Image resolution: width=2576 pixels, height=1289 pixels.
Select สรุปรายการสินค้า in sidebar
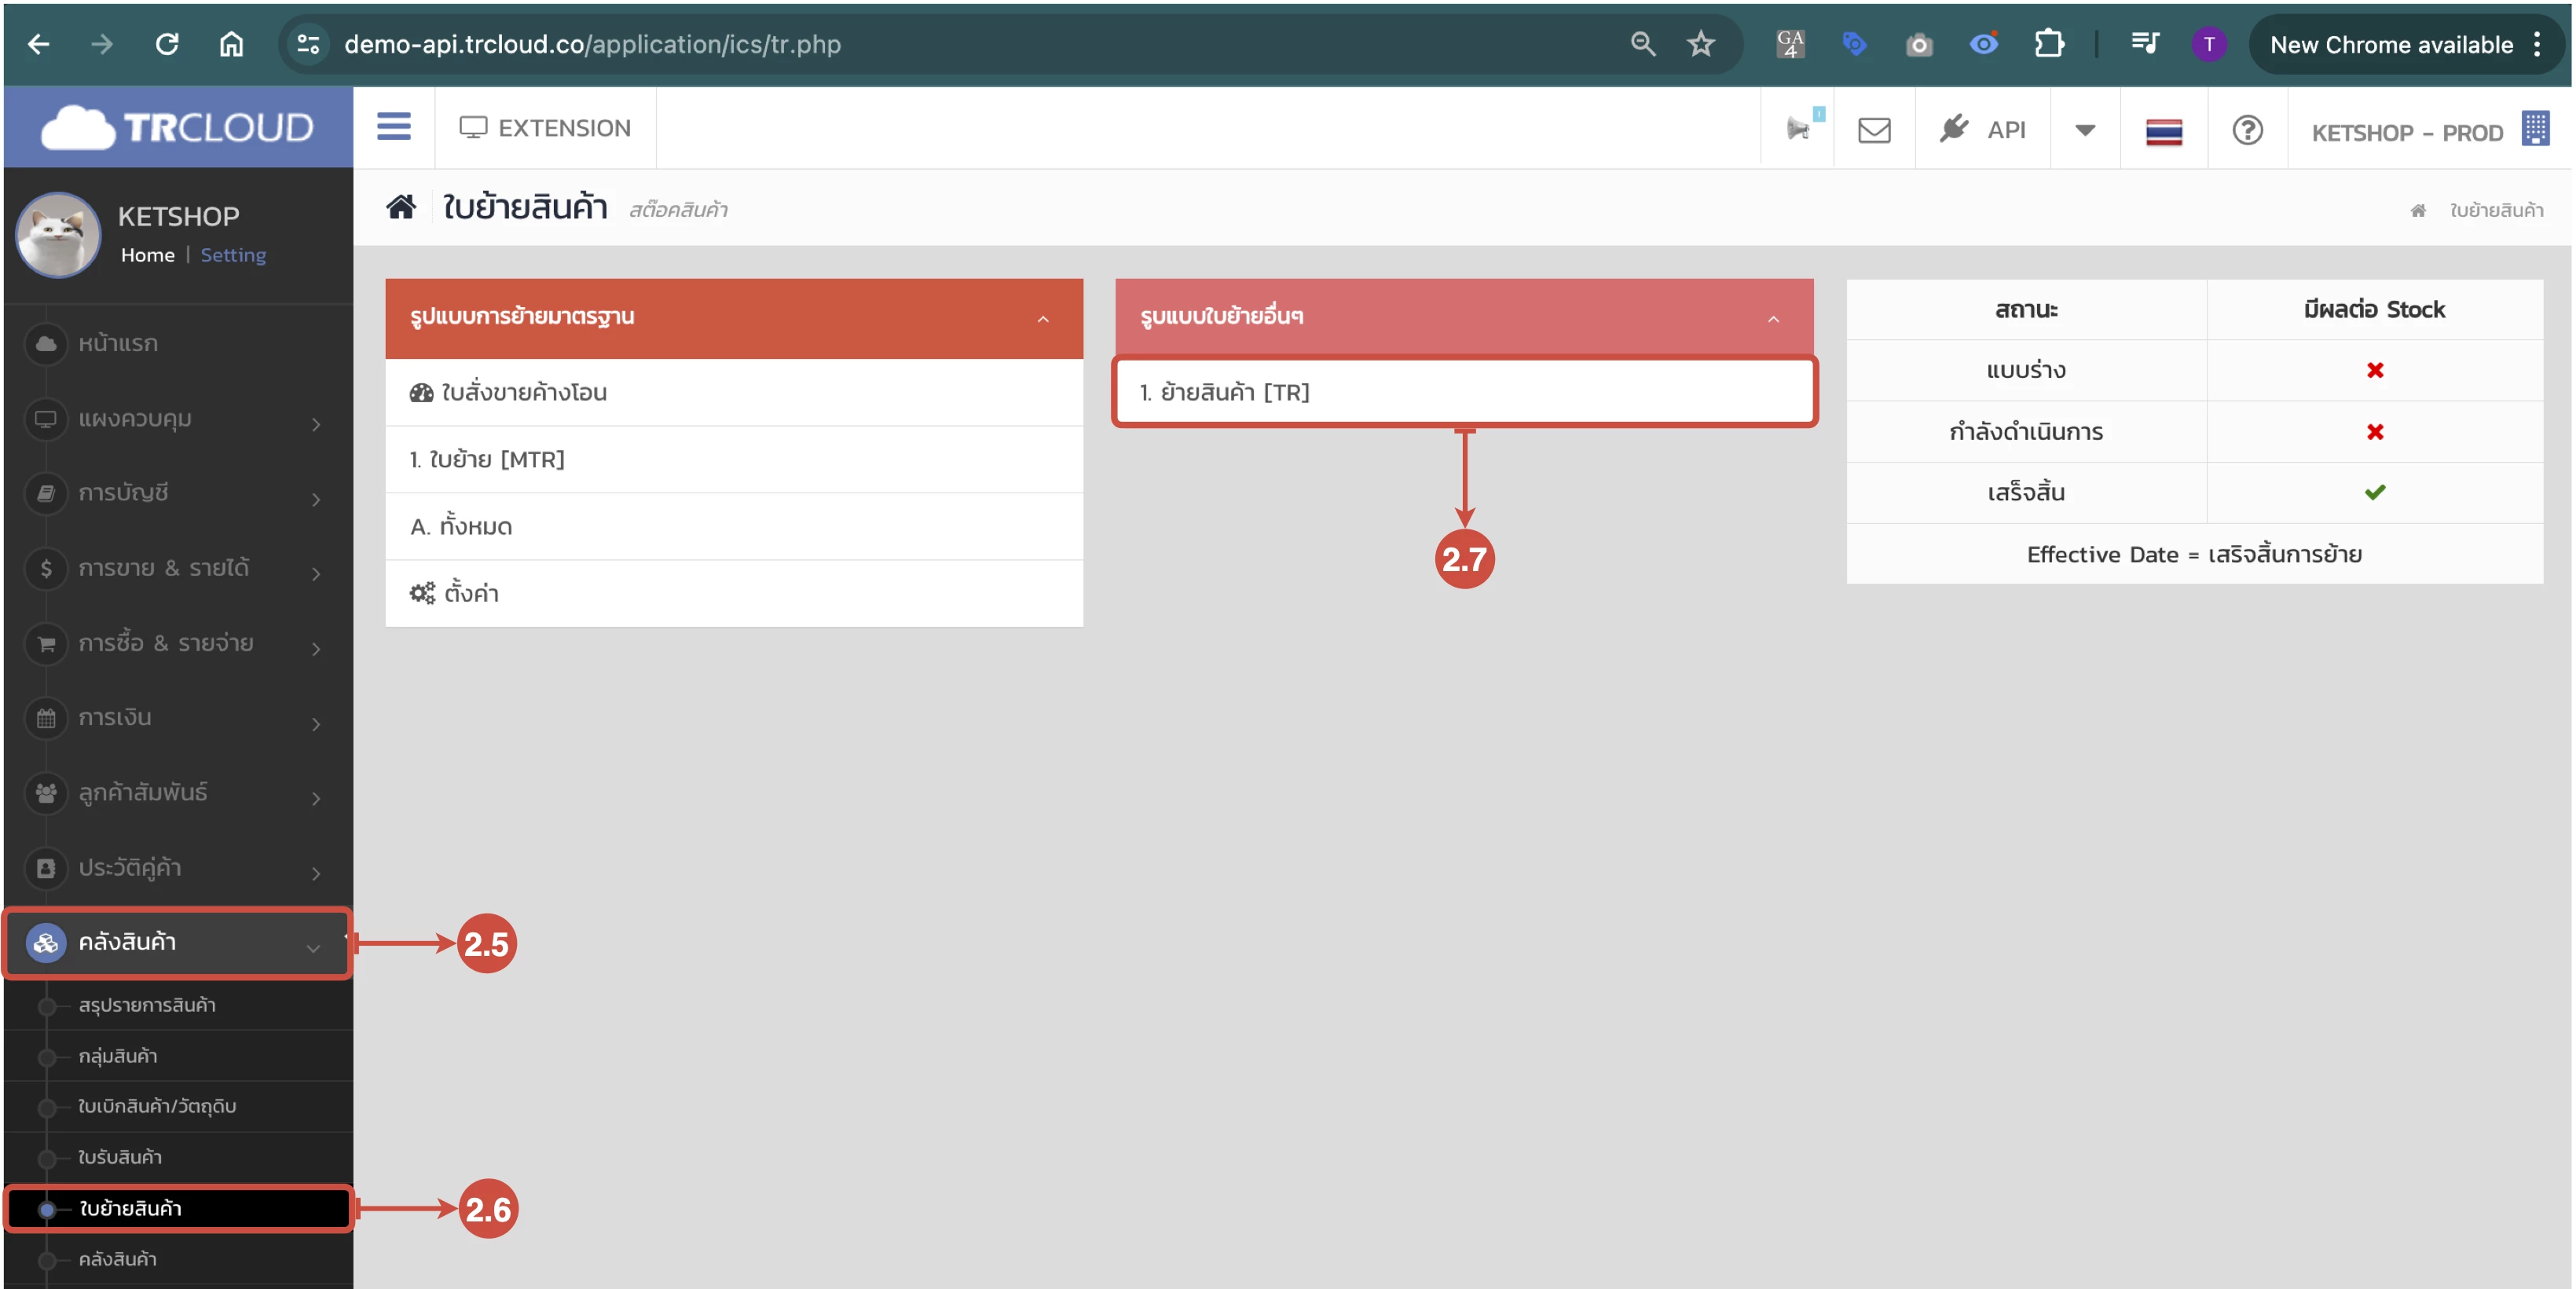pos(147,1005)
